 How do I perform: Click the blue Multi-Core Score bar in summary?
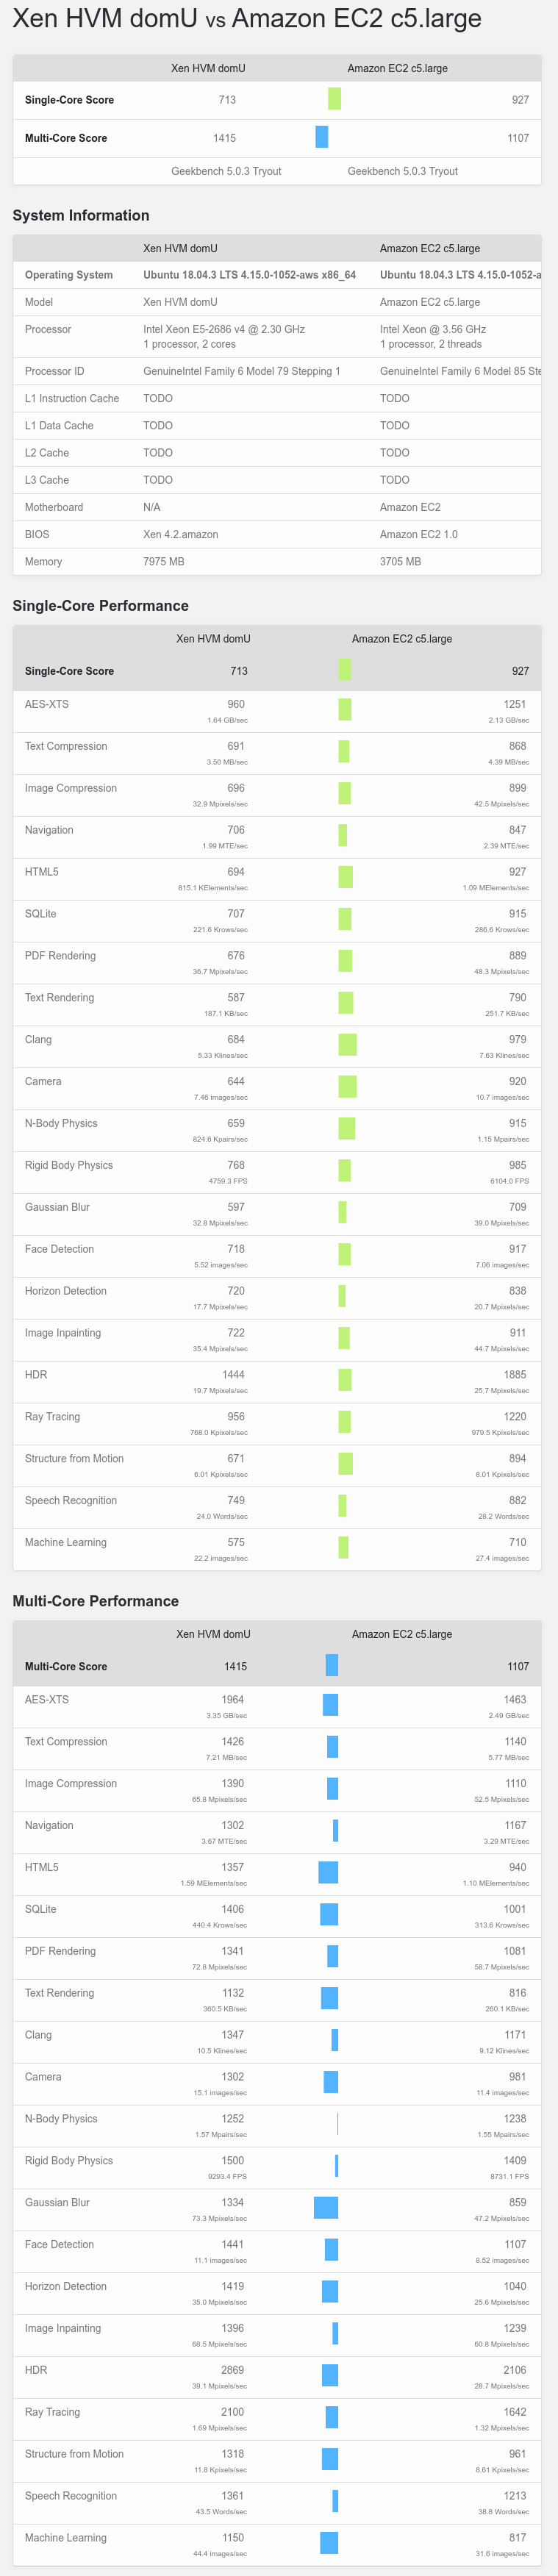pos(322,137)
